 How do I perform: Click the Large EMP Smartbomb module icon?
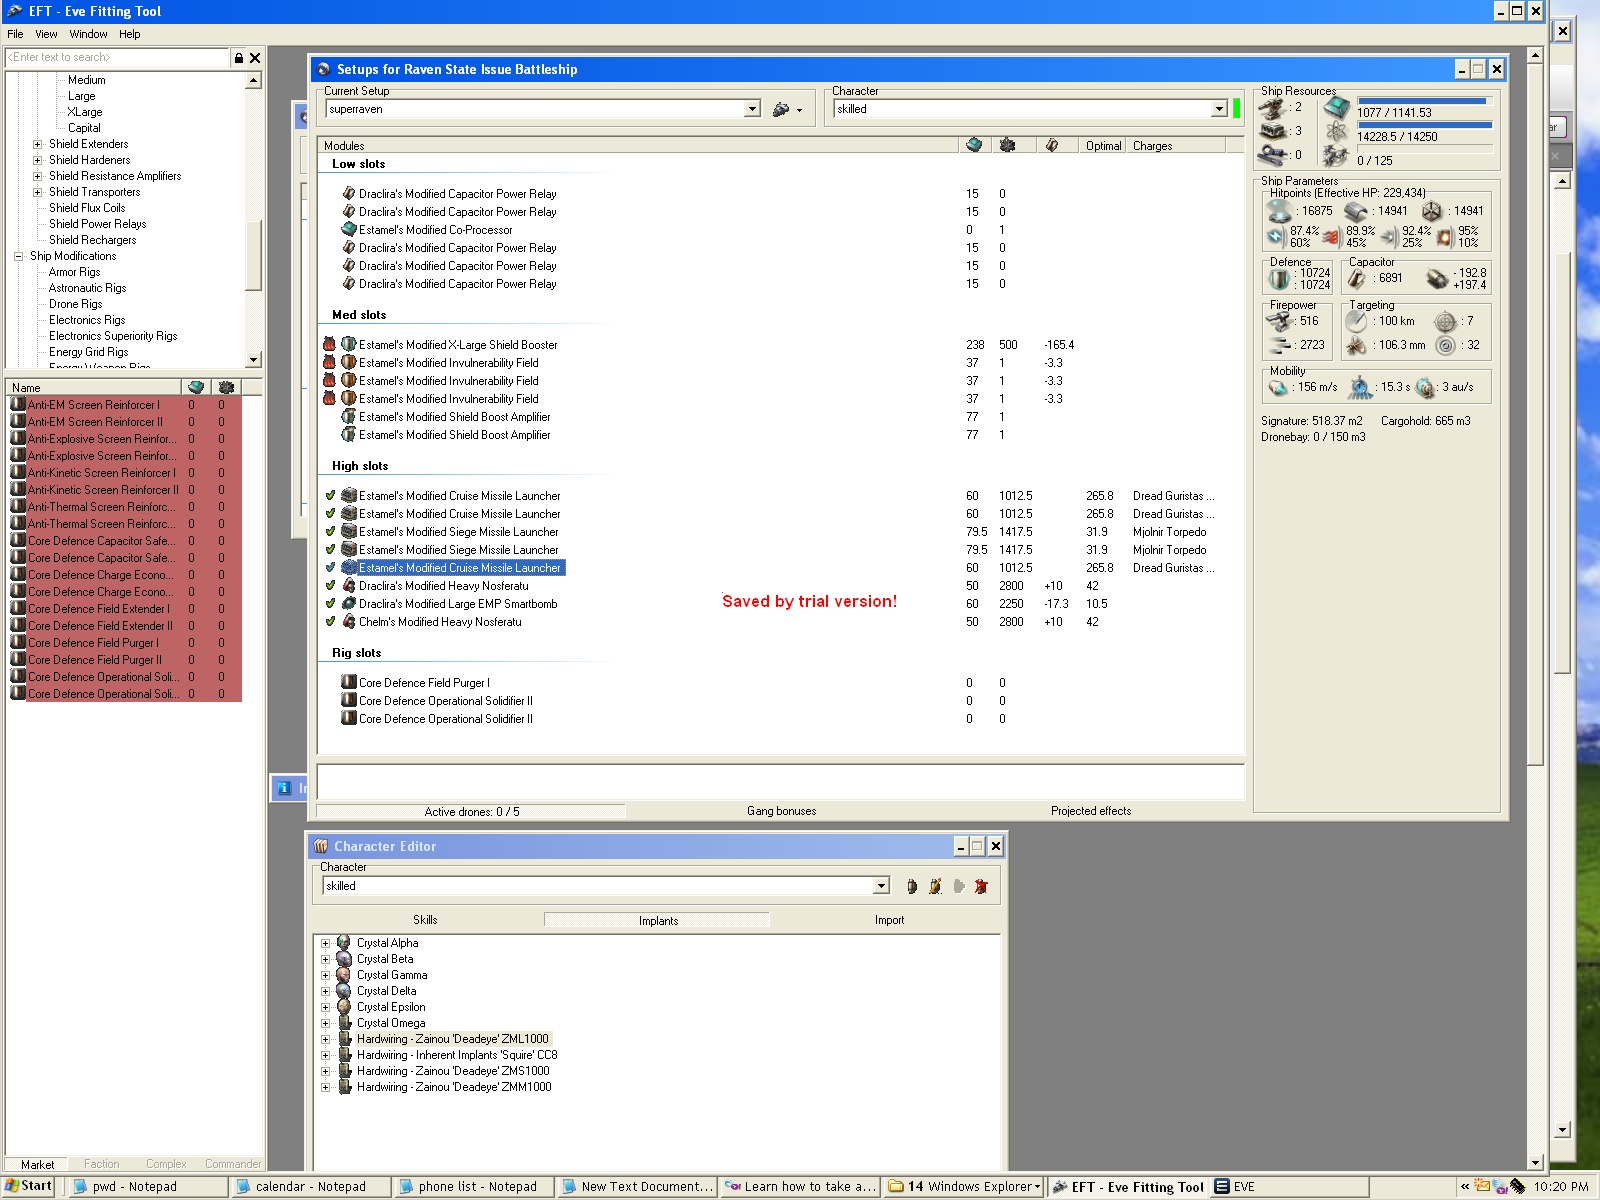point(349,603)
